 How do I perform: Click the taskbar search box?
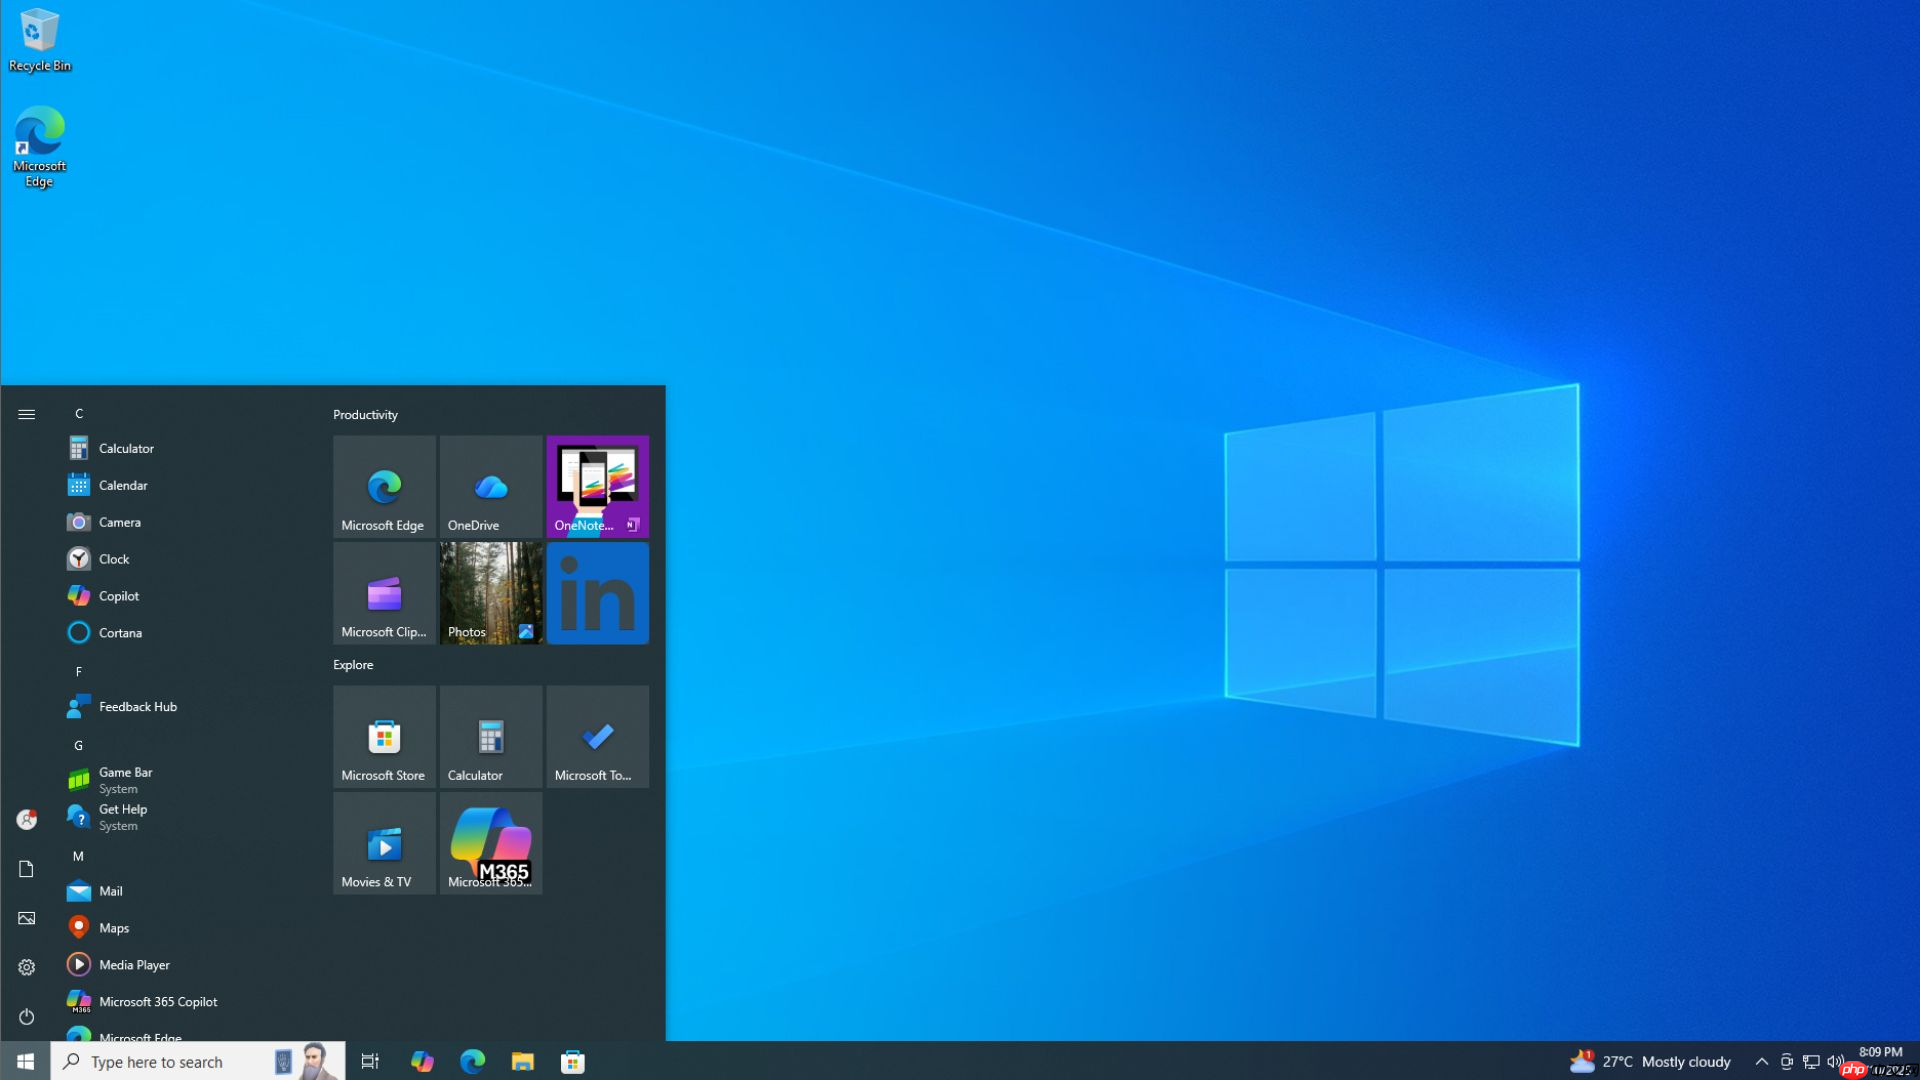(160, 1061)
